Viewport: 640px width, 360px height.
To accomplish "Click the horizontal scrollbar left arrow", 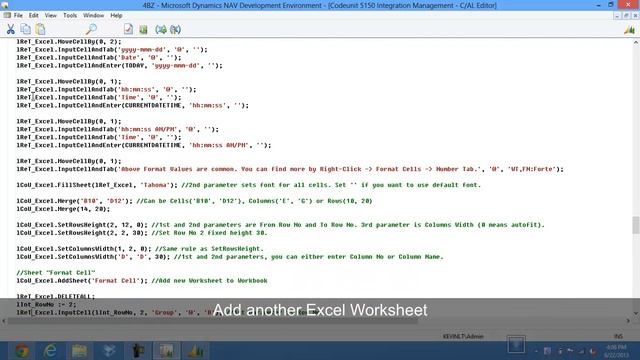I will 4,321.
